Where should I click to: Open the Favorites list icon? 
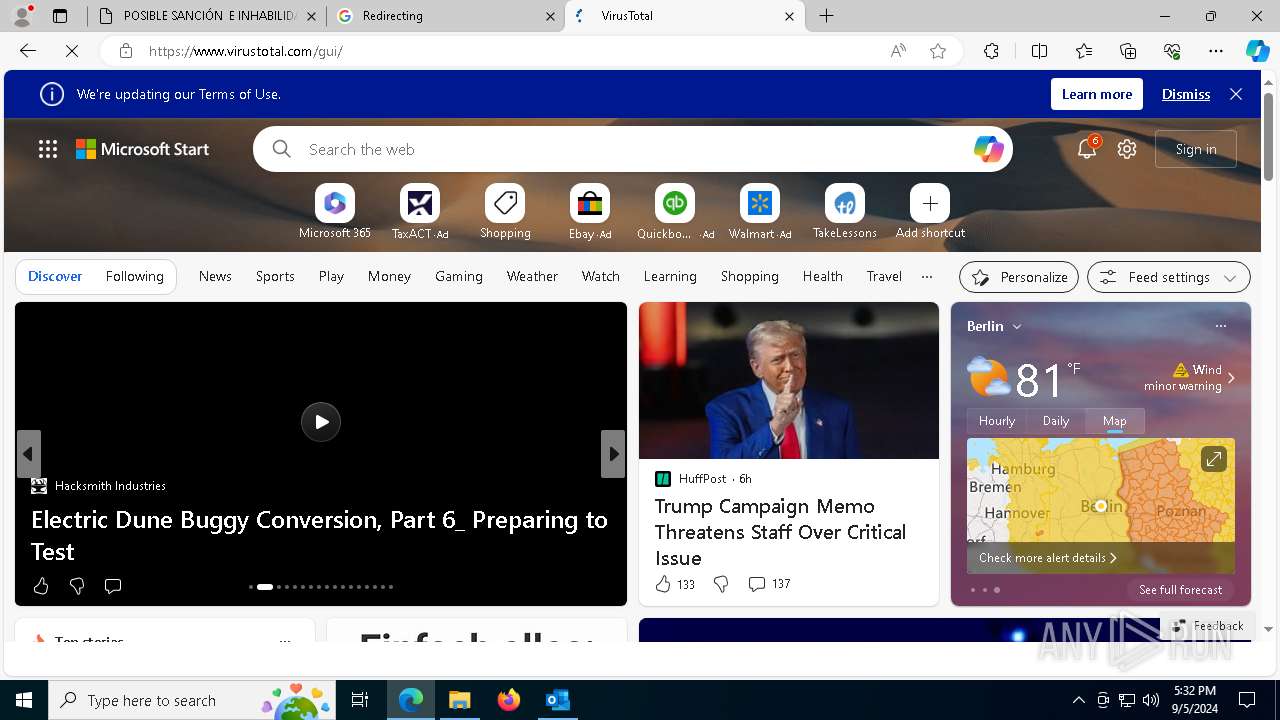pos(1084,51)
